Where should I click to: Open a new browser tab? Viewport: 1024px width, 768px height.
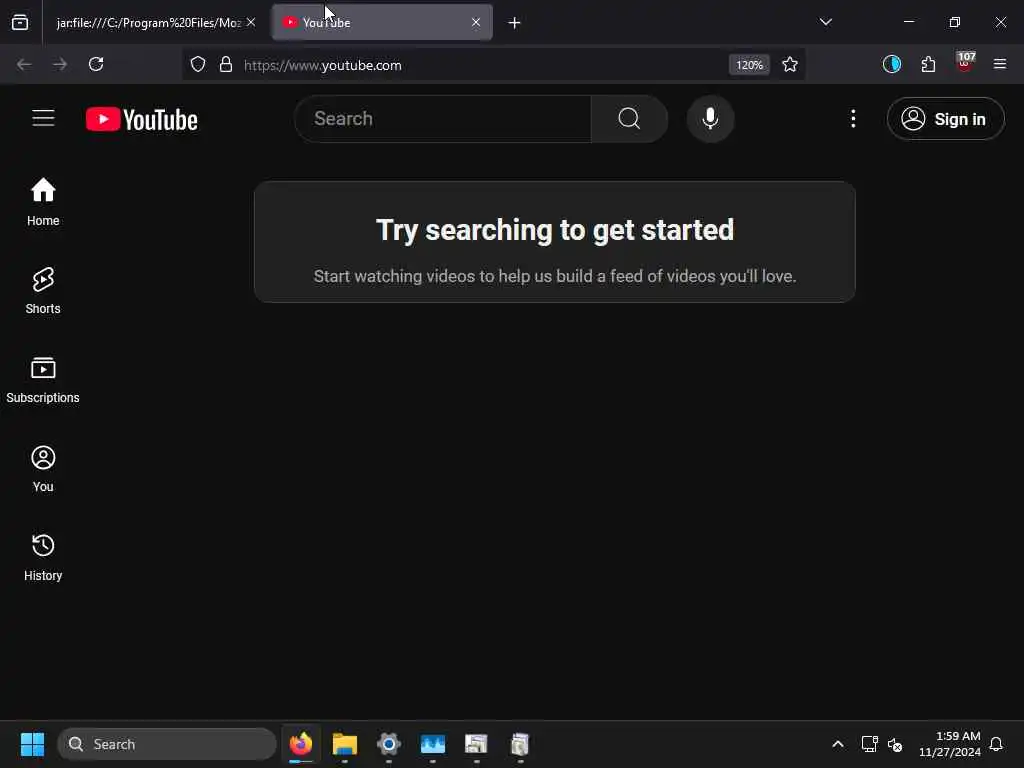515,23
